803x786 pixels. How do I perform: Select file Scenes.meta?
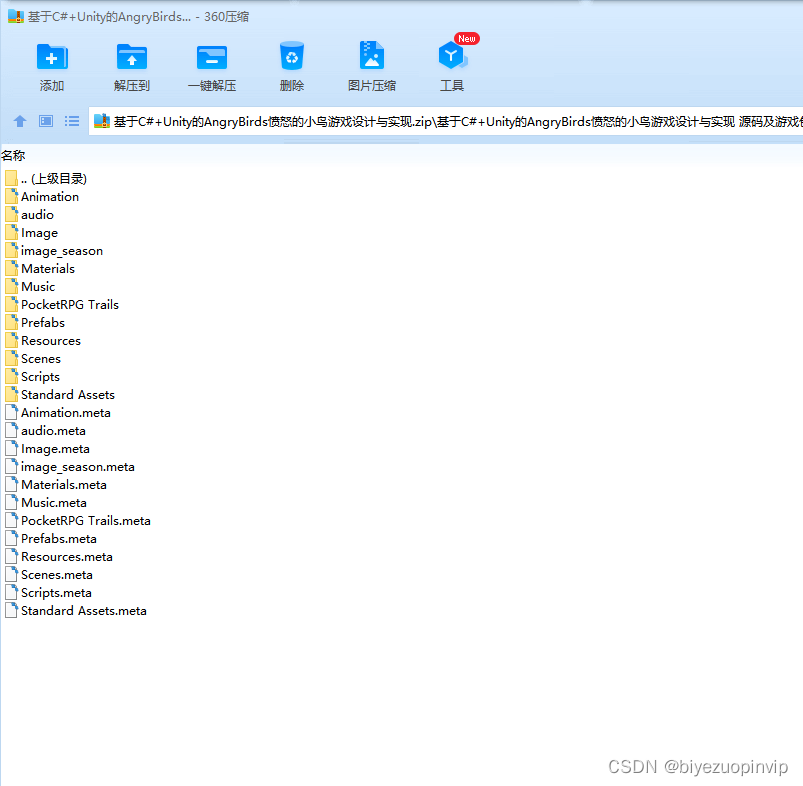(49, 575)
